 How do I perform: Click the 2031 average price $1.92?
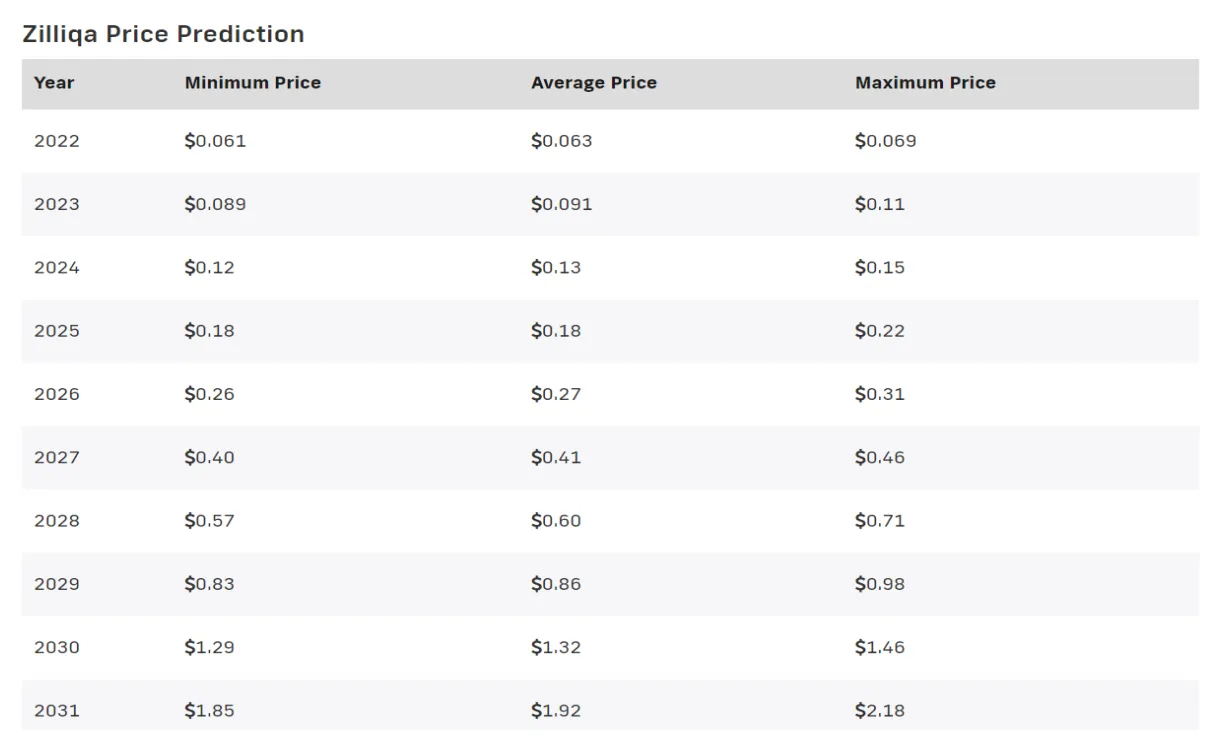point(556,711)
